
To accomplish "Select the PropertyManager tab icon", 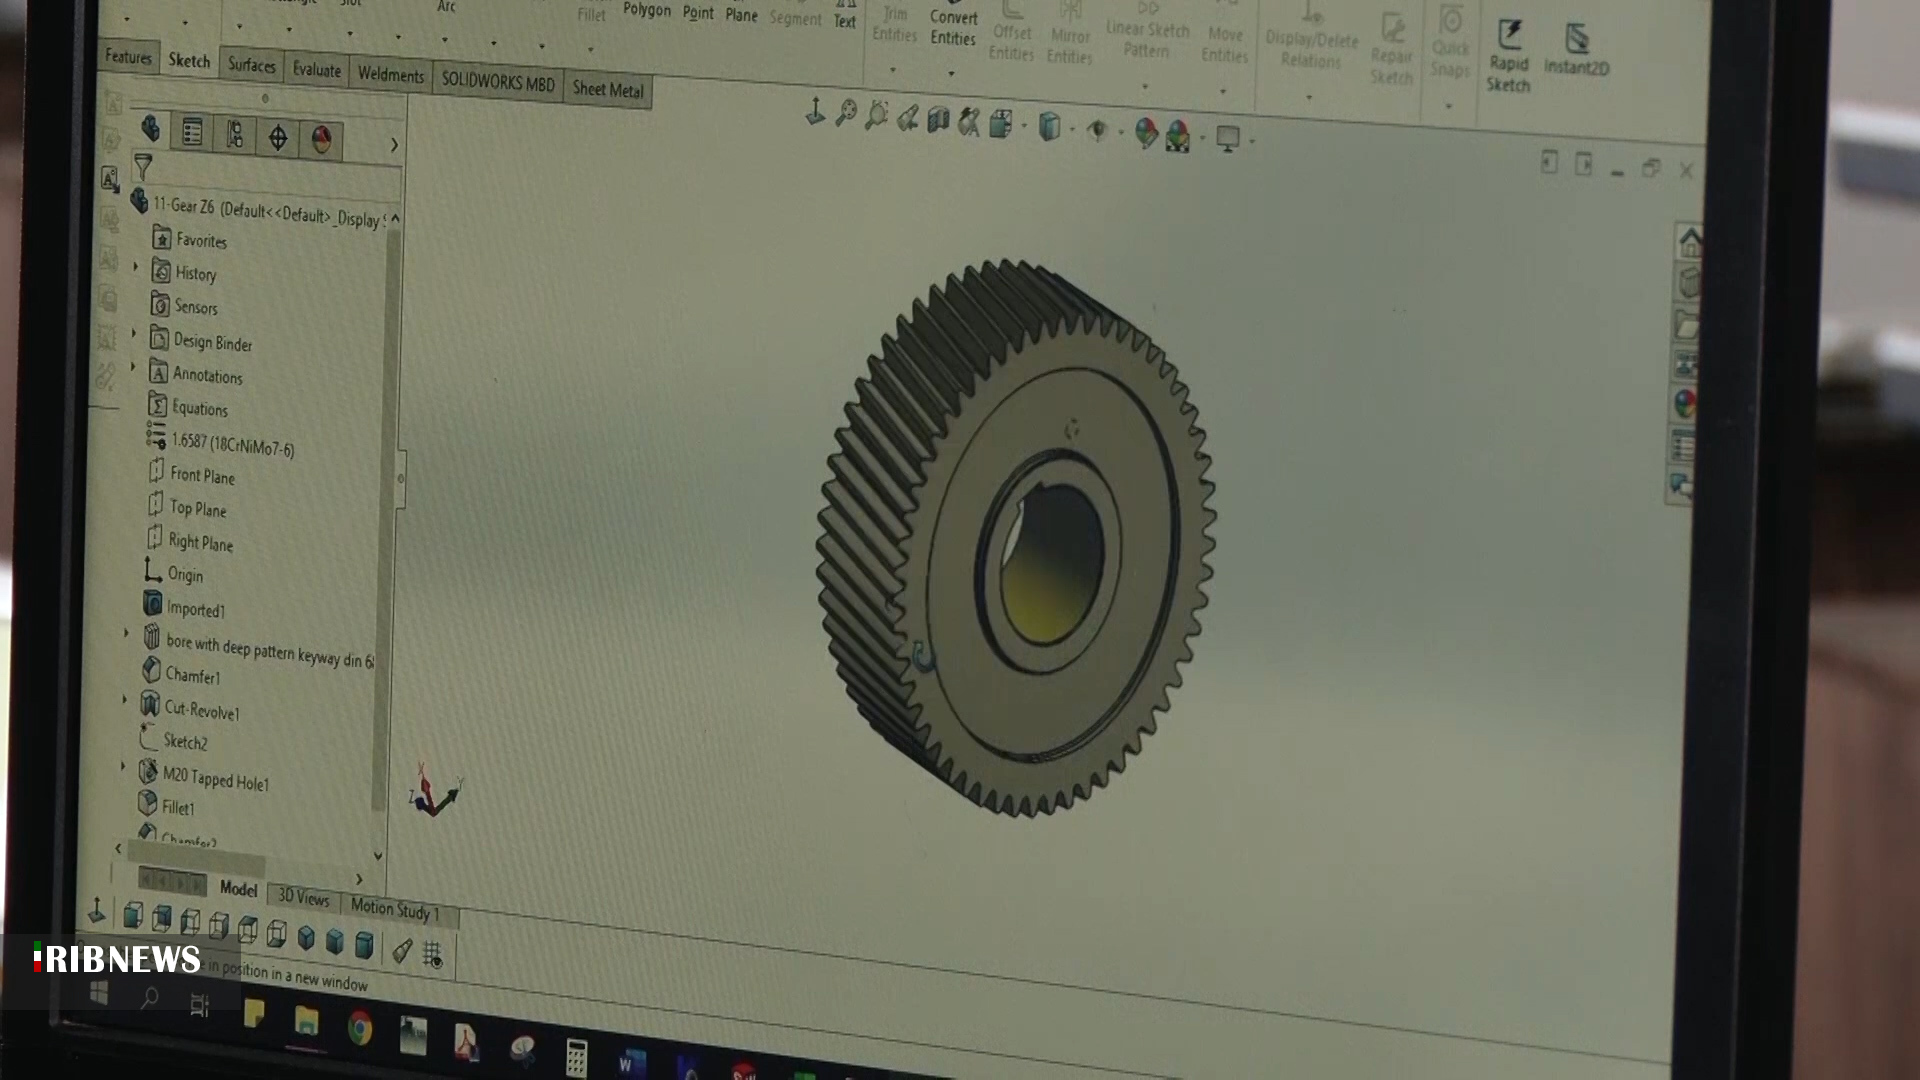I will coord(192,132).
